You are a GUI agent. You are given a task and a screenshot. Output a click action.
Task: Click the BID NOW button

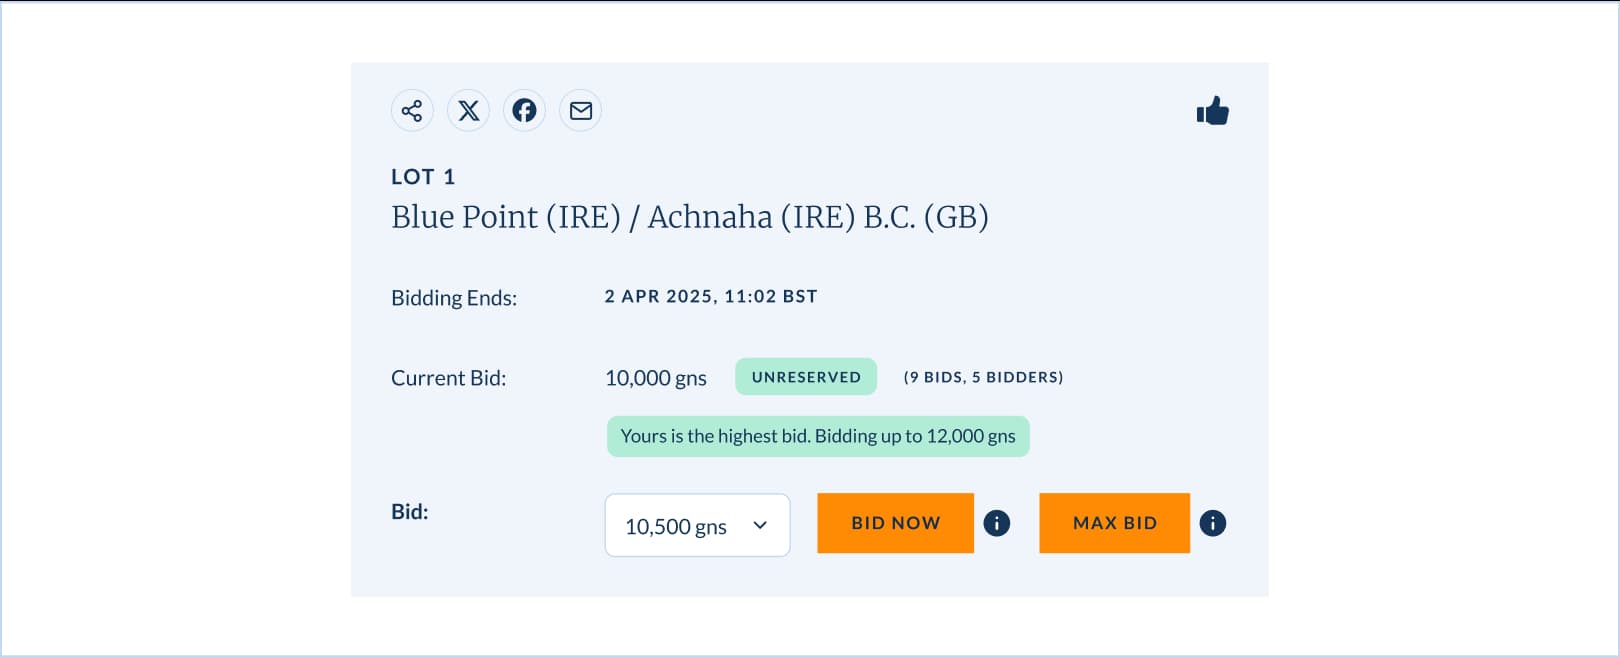click(x=896, y=523)
